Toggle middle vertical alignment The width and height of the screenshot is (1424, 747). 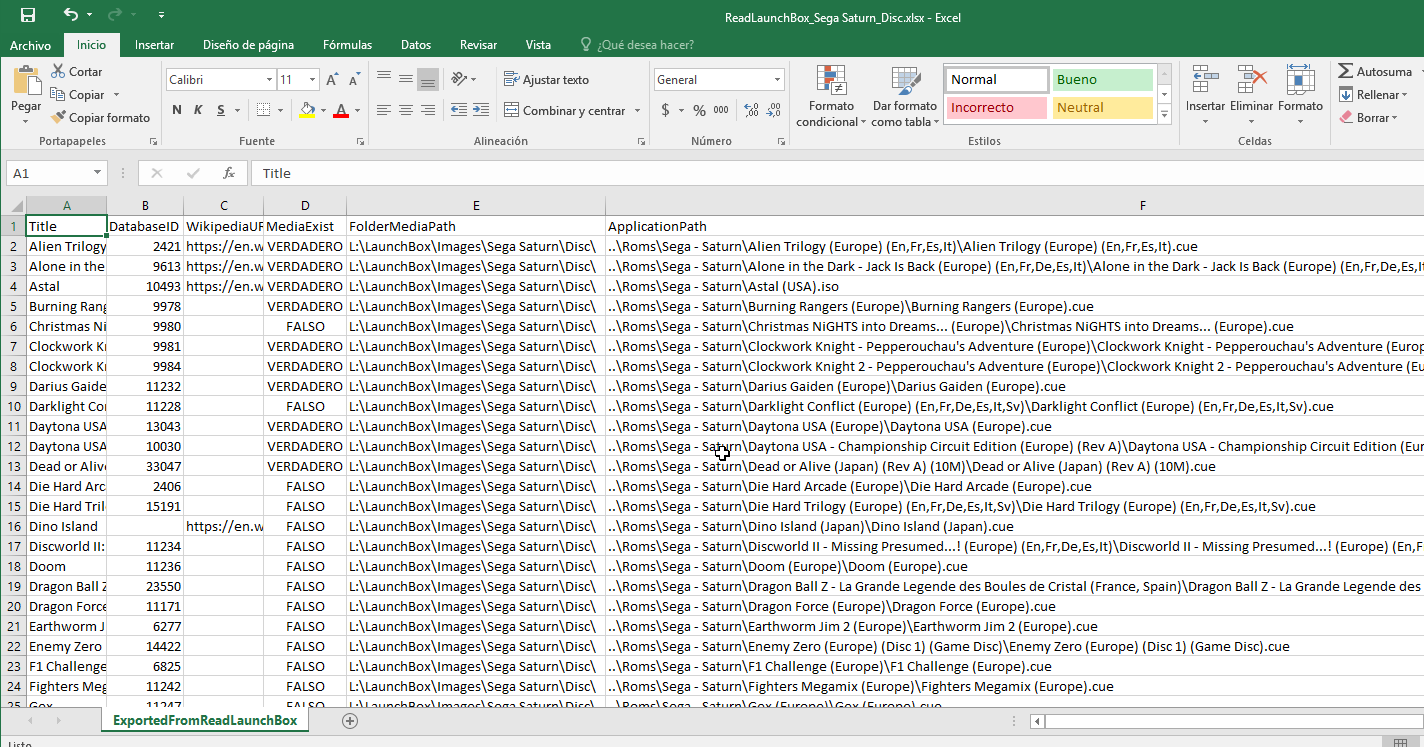pos(406,79)
